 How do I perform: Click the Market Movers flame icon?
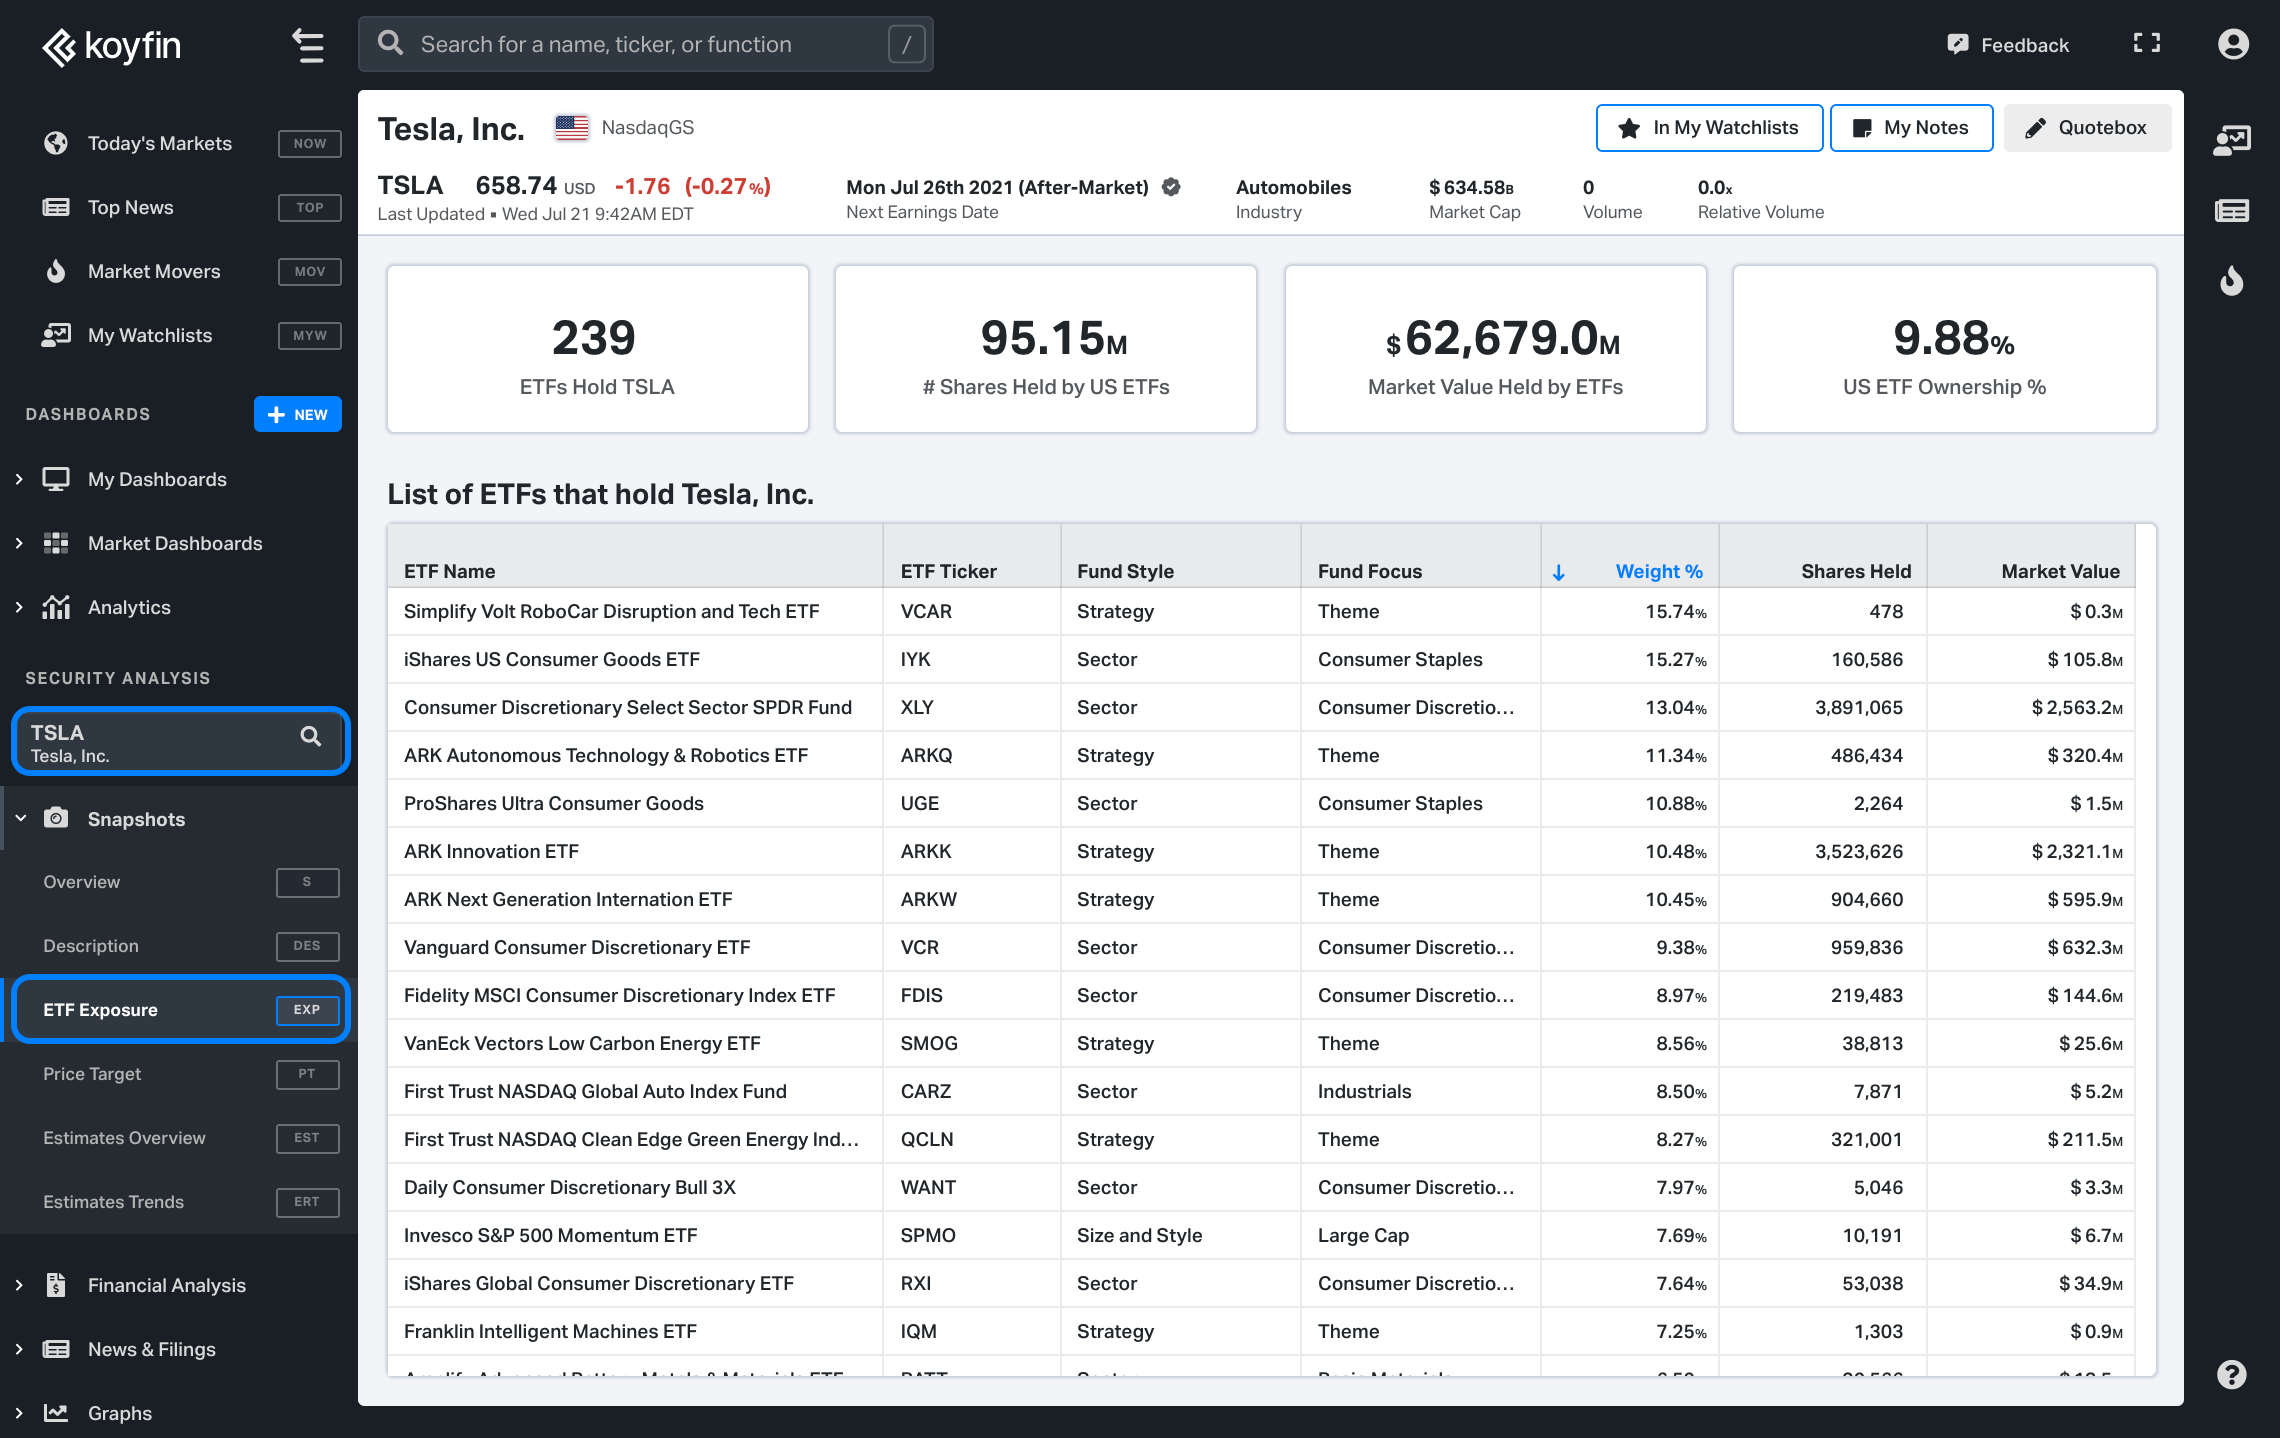click(56, 271)
